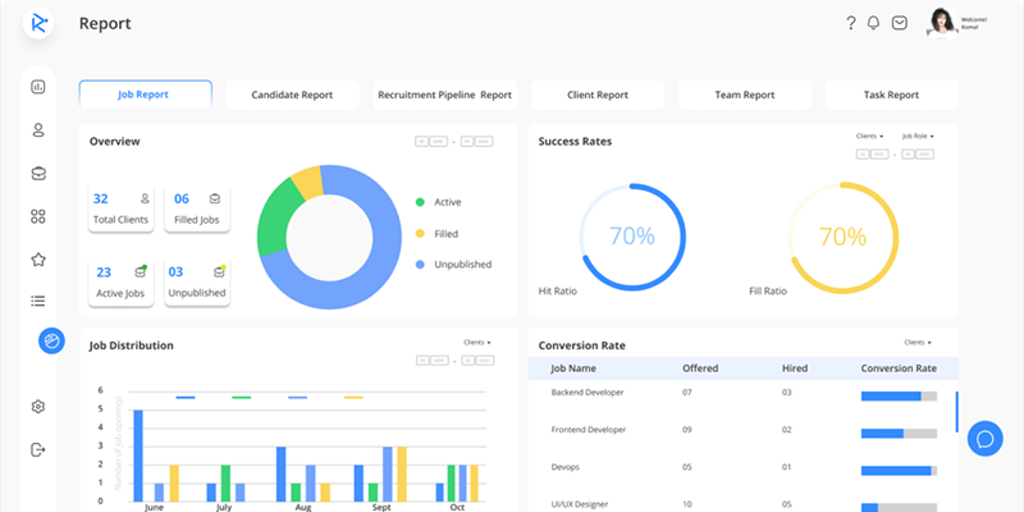Check the notifications bell icon
Image resolution: width=1024 pixels, height=512 pixels.
[x=874, y=23]
